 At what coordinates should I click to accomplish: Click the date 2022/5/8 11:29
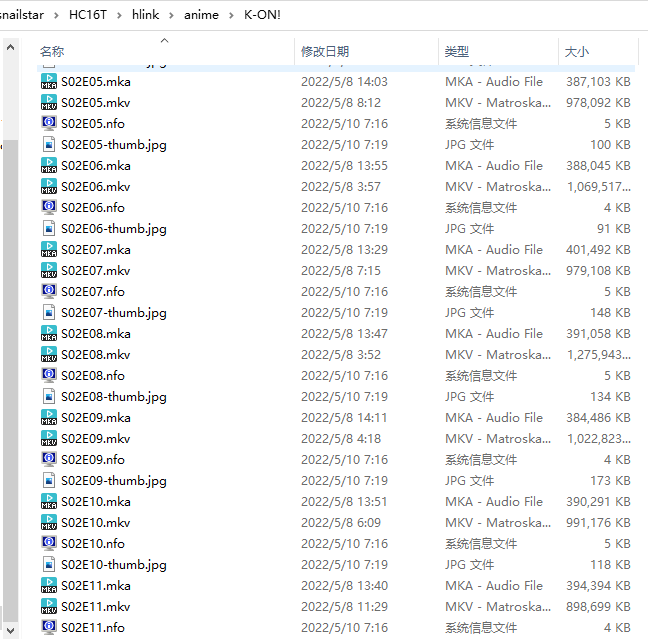pos(344,607)
